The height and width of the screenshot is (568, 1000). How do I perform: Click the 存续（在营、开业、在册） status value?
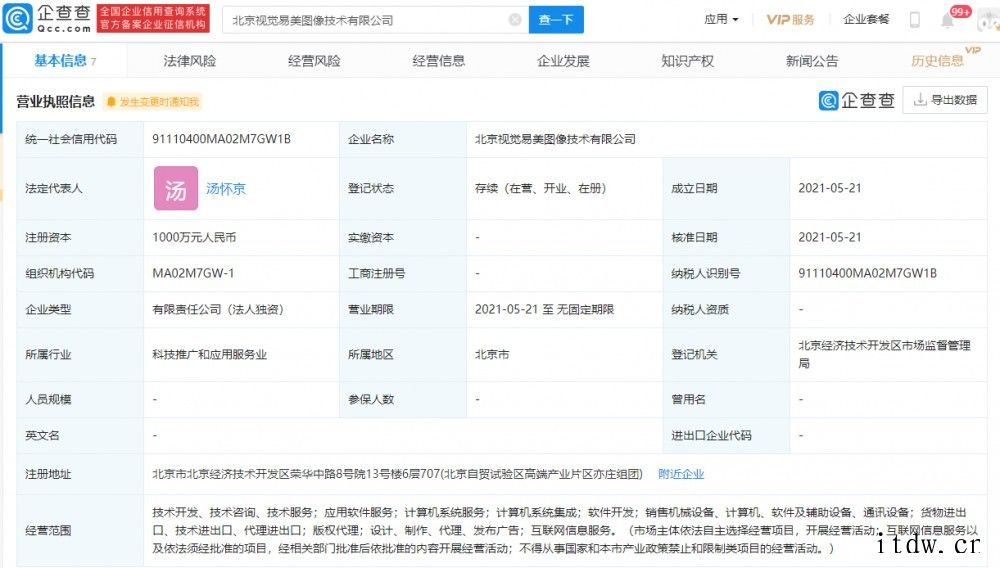coord(540,188)
